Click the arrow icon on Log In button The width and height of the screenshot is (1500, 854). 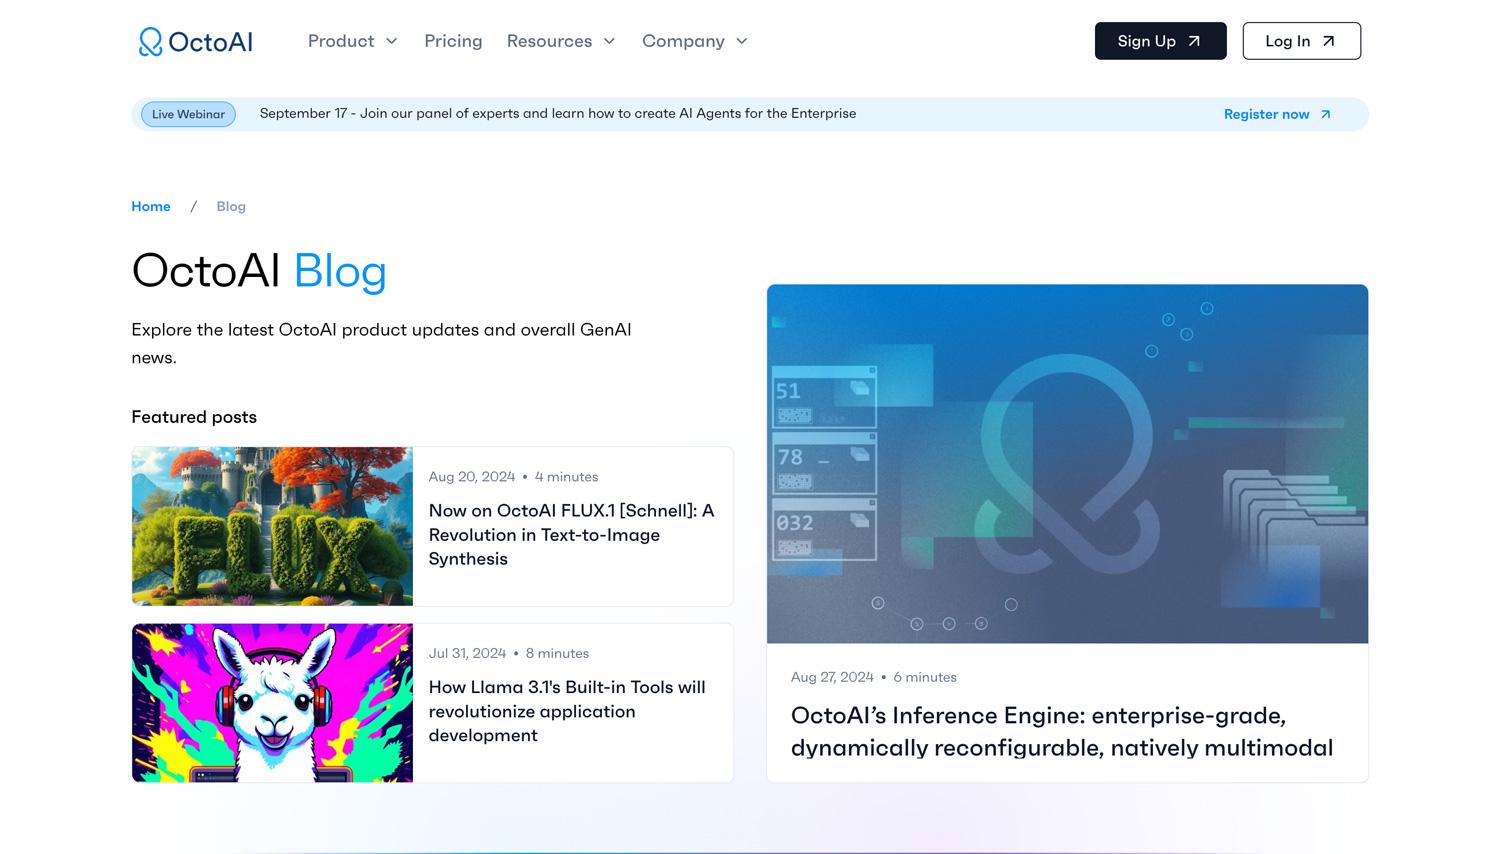point(1329,41)
